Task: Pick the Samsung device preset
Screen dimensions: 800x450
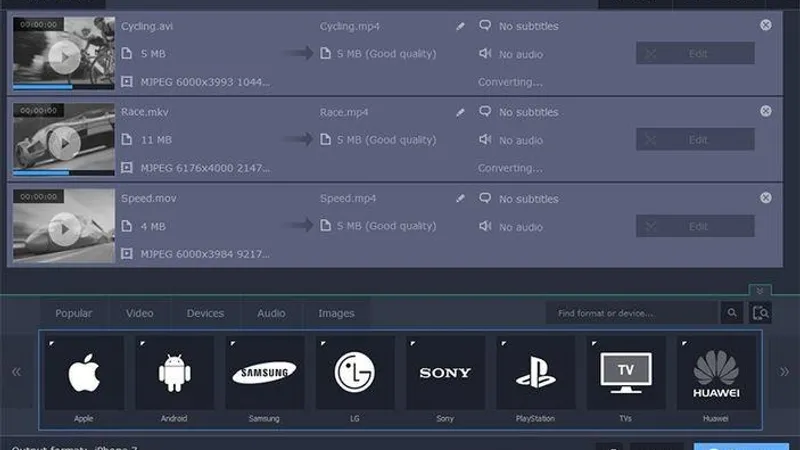Action: pos(264,373)
